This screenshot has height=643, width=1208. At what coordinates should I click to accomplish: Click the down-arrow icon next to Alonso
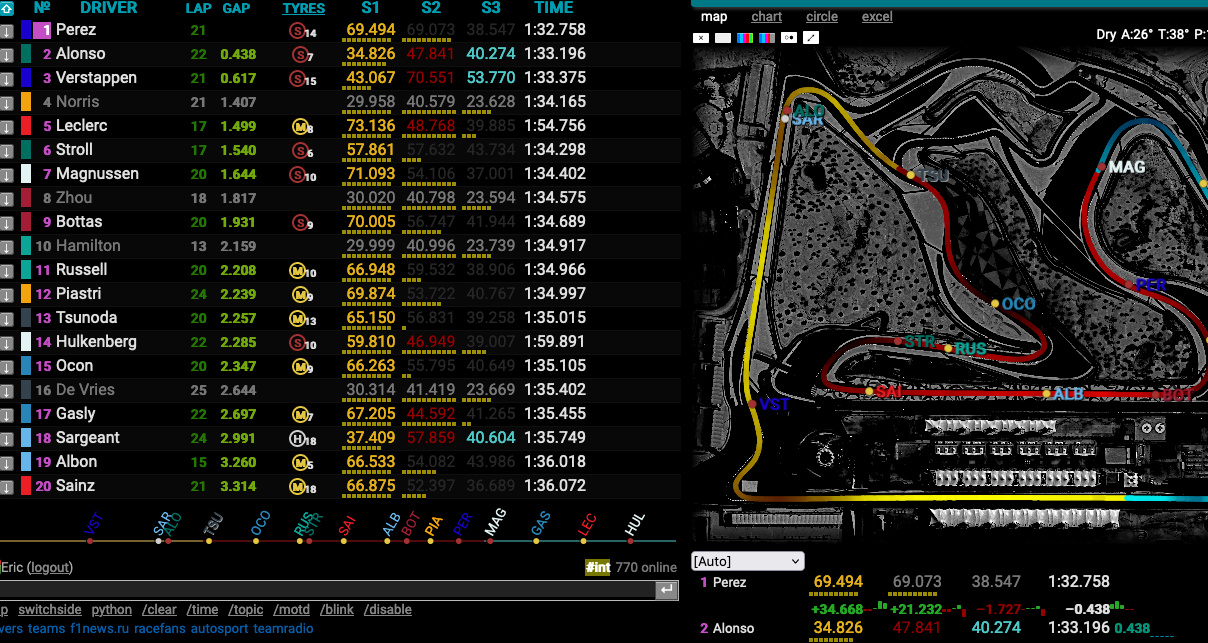6,55
